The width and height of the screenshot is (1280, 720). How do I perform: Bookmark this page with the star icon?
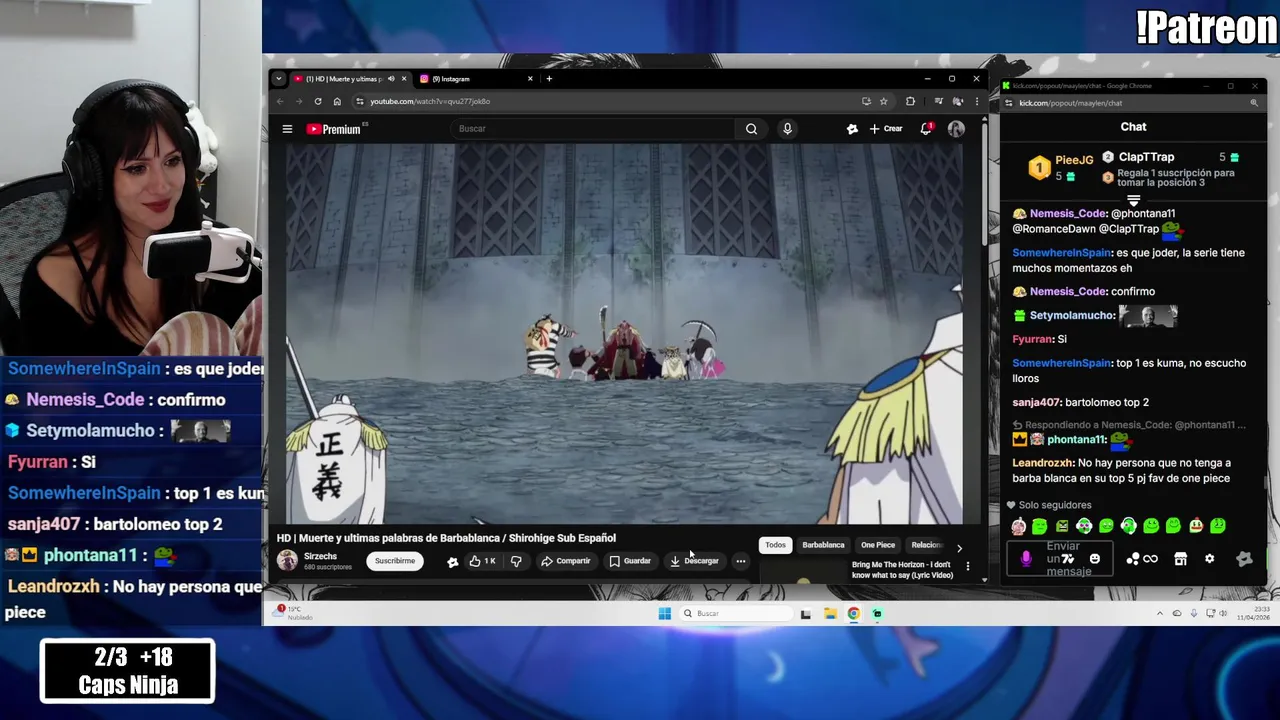point(883,101)
